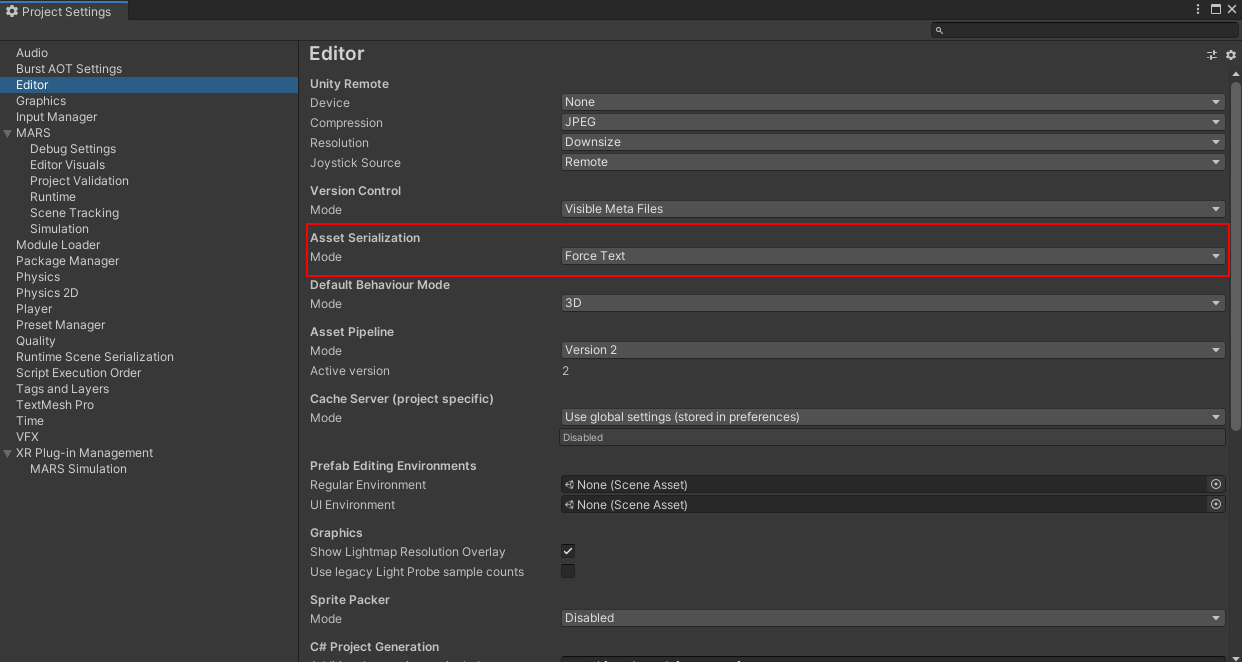Click the magnifier icon in the search box
This screenshot has width=1242, height=662.
point(939,30)
